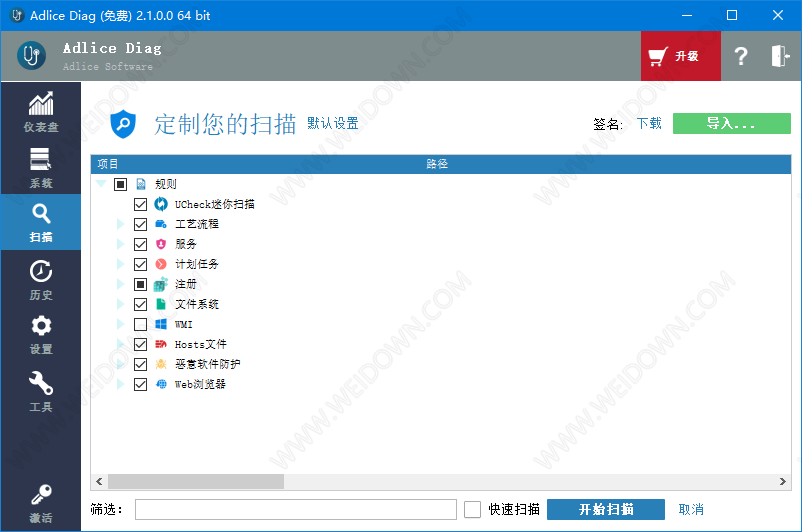
Task: Open the 设置 settings gear icon
Action: (x=41, y=326)
